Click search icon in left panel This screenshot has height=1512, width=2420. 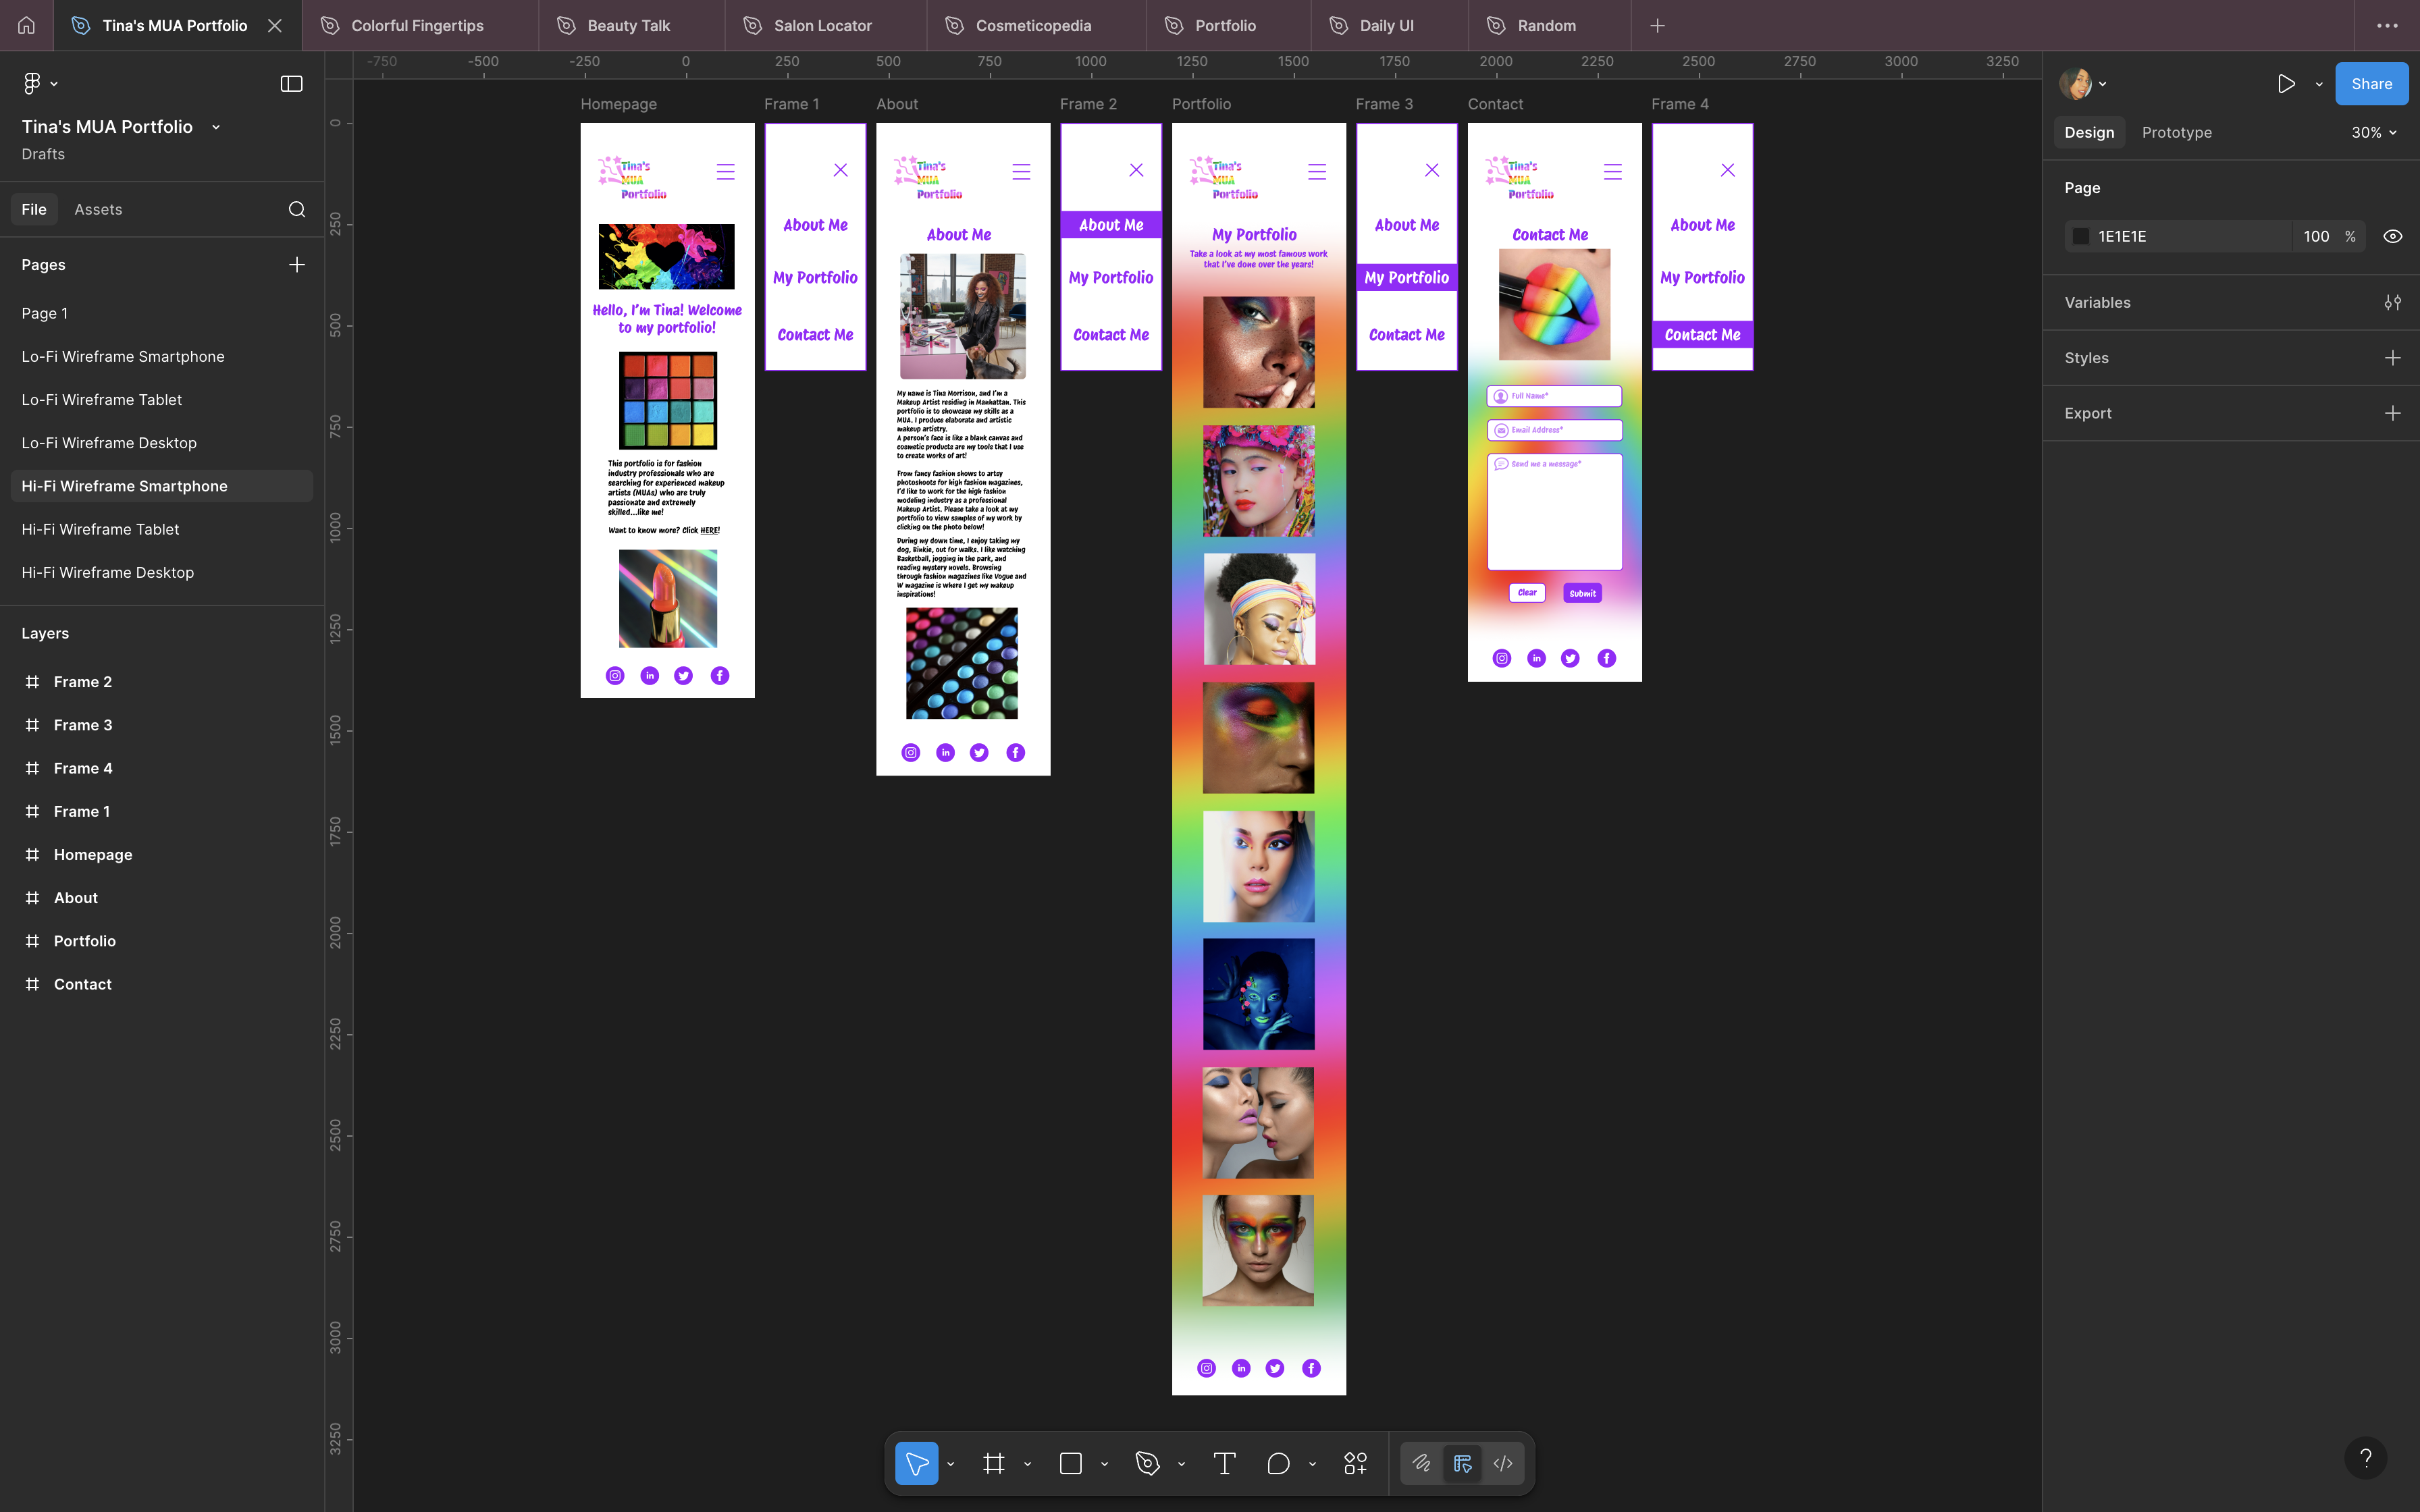coord(297,209)
